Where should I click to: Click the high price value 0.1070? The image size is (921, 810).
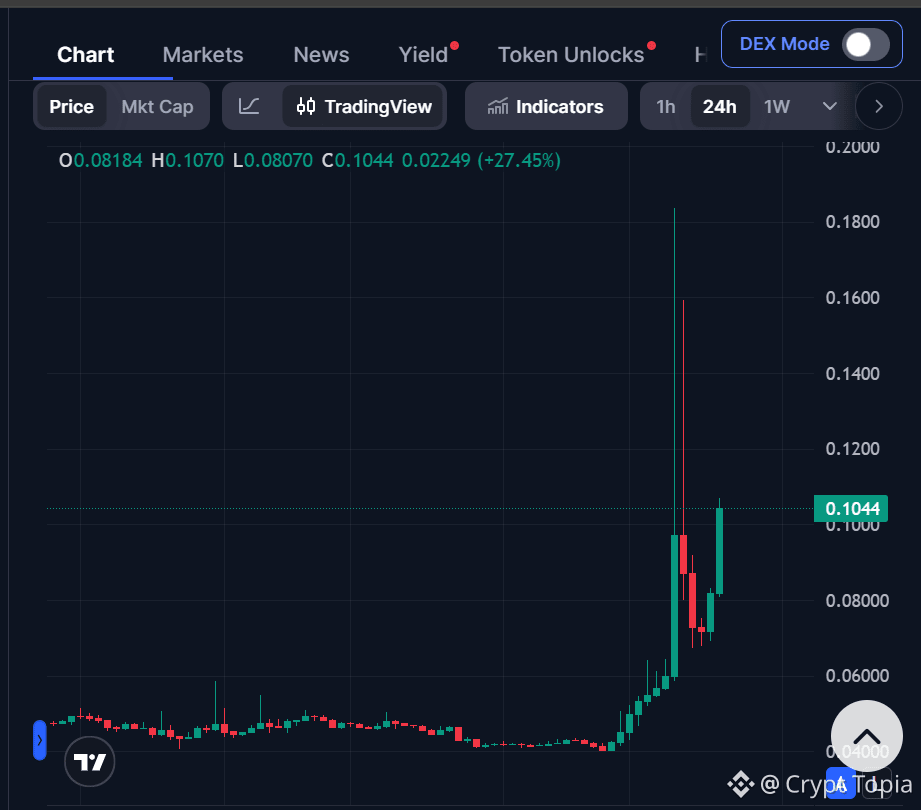(x=194, y=160)
